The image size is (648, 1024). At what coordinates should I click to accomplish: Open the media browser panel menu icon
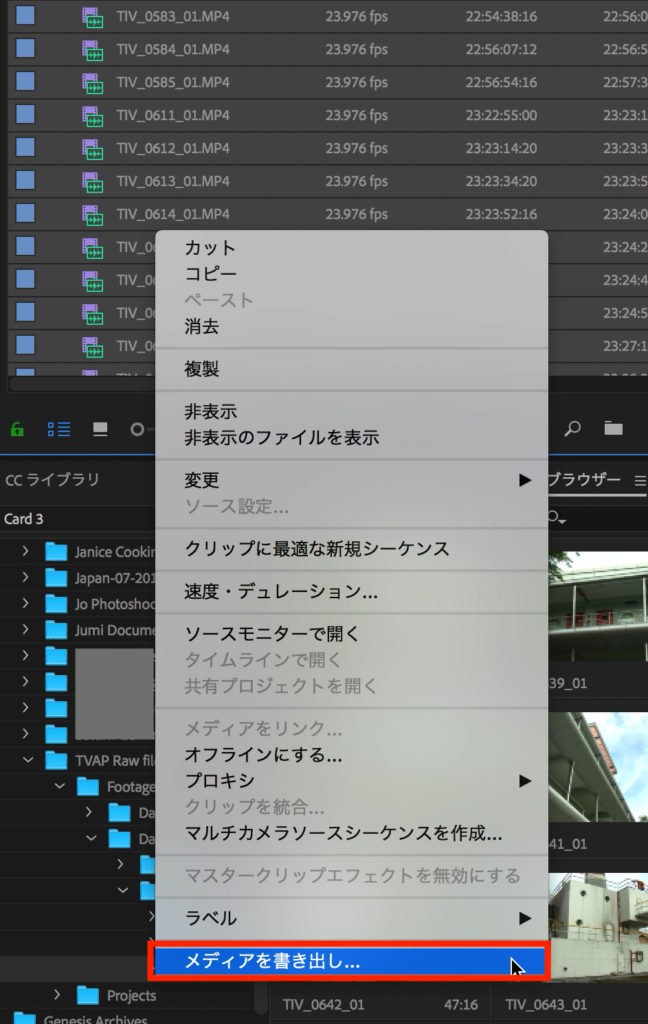(x=640, y=480)
